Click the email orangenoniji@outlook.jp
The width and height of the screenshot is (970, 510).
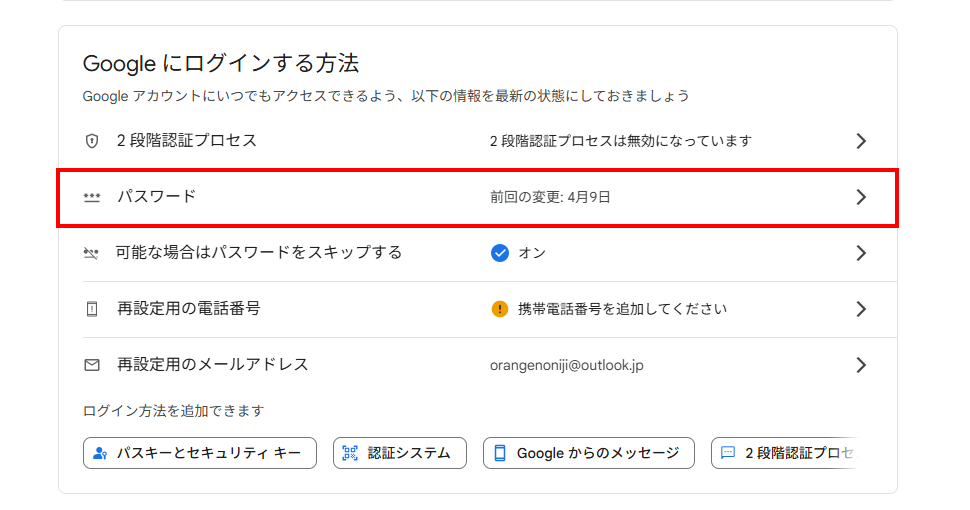[567, 365]
